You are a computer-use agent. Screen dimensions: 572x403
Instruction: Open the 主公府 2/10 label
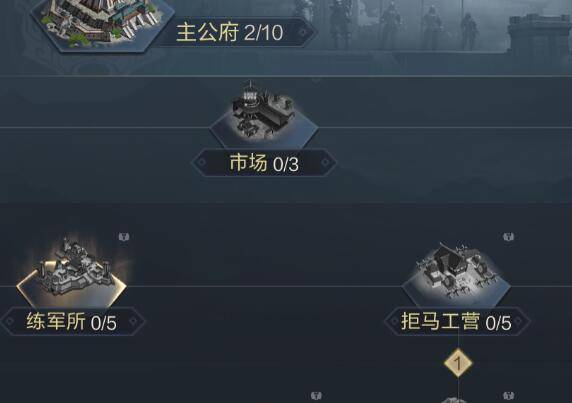pyautogui.click(x=229, y=32)
